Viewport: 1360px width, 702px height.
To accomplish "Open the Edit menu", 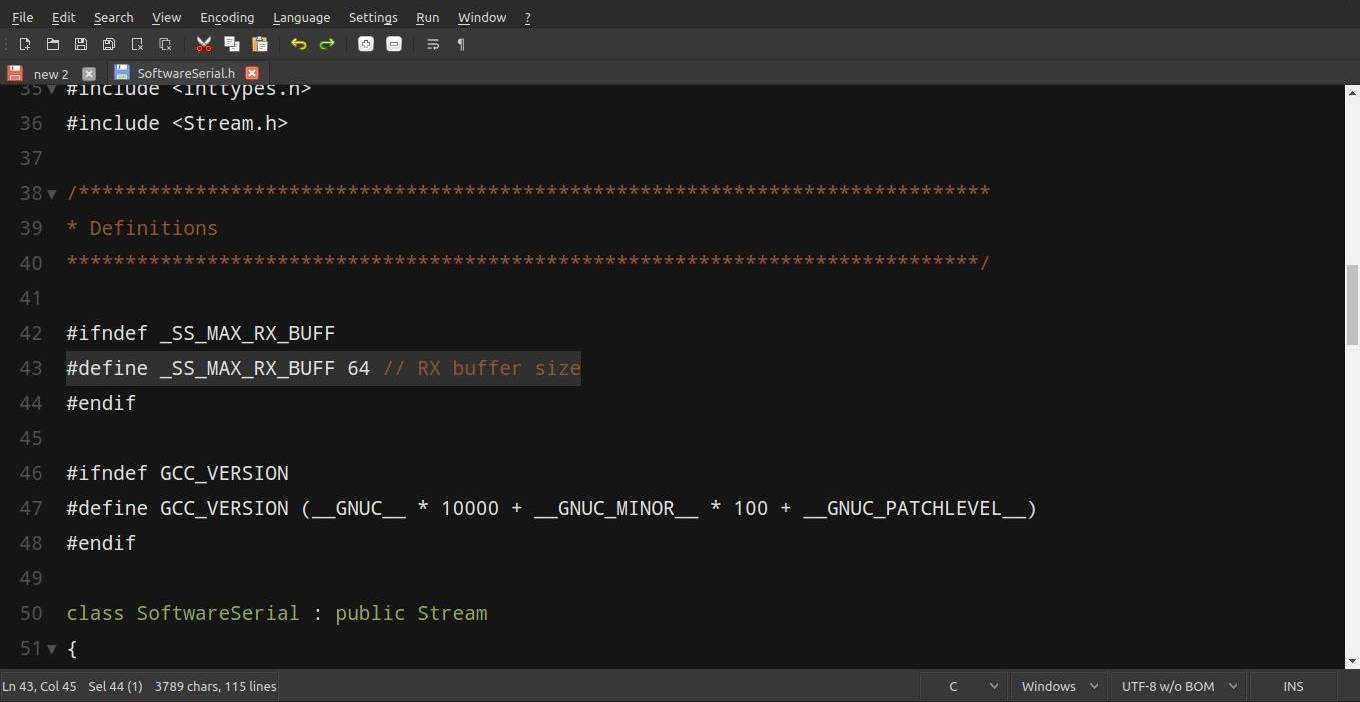I will click(x=63, y=17).
